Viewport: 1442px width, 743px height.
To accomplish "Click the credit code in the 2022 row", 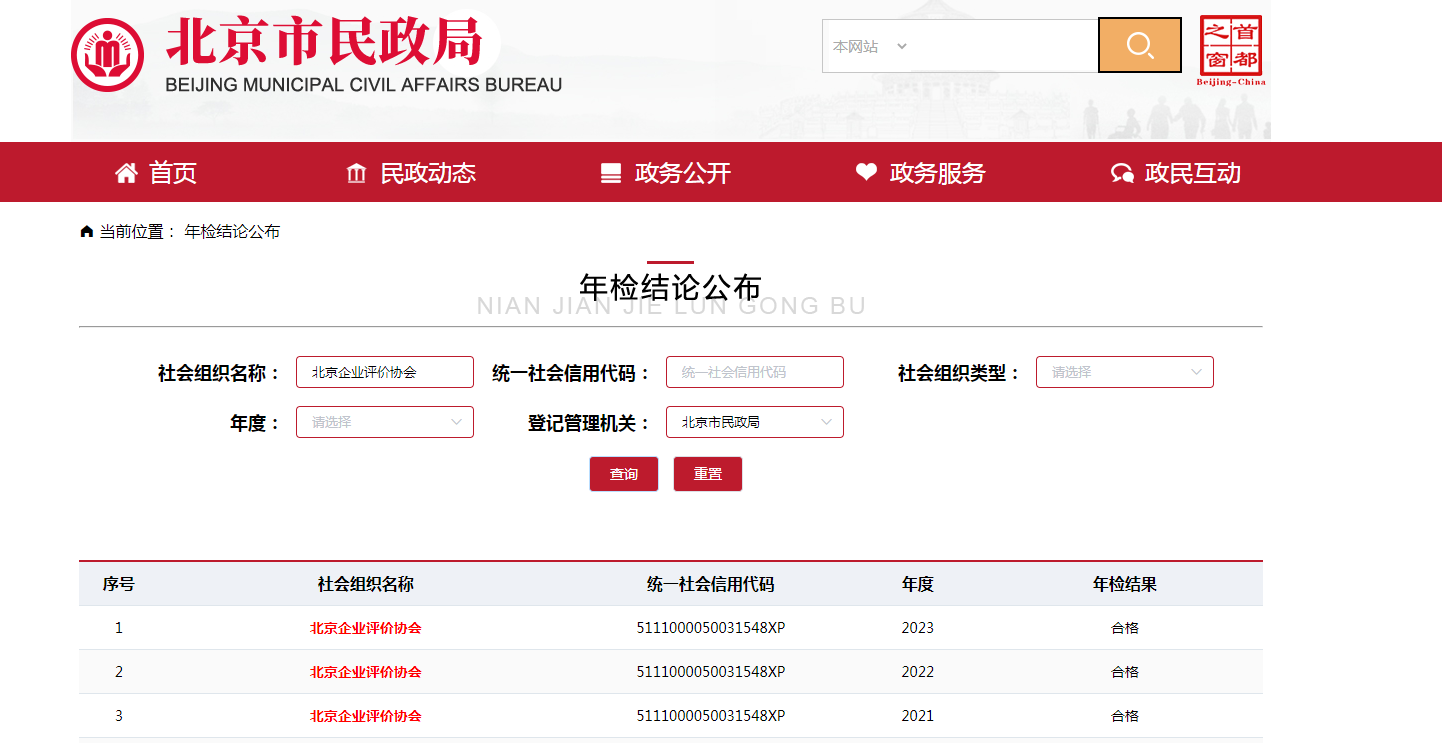I will click(711, 672).
